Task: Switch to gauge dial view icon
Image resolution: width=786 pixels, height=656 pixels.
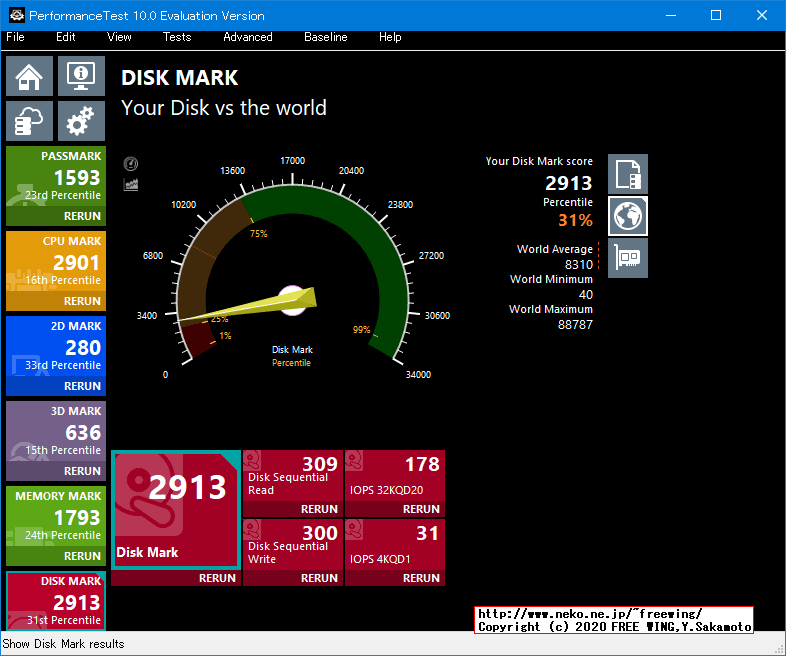Action: [131, 163]
